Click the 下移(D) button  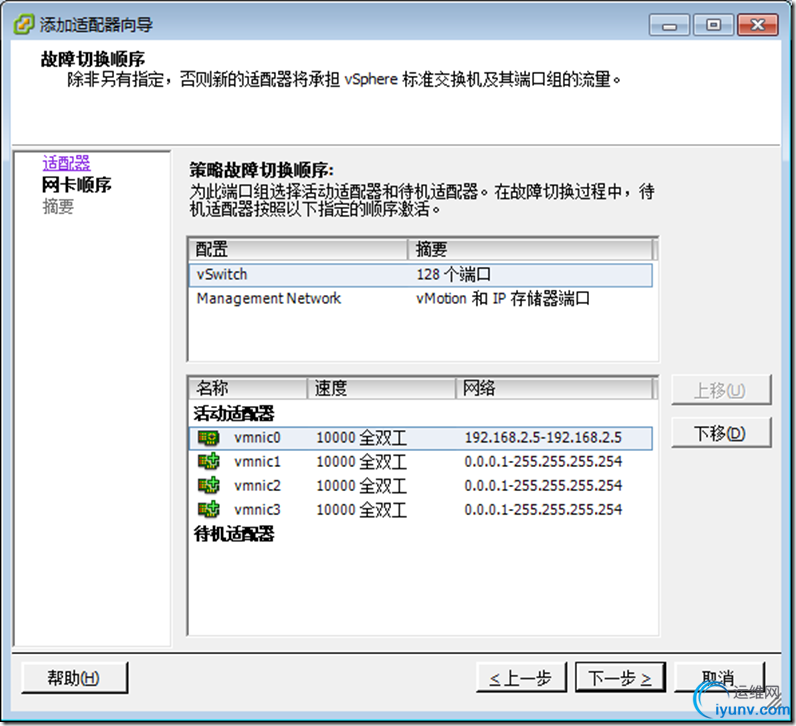coord(721,433)
